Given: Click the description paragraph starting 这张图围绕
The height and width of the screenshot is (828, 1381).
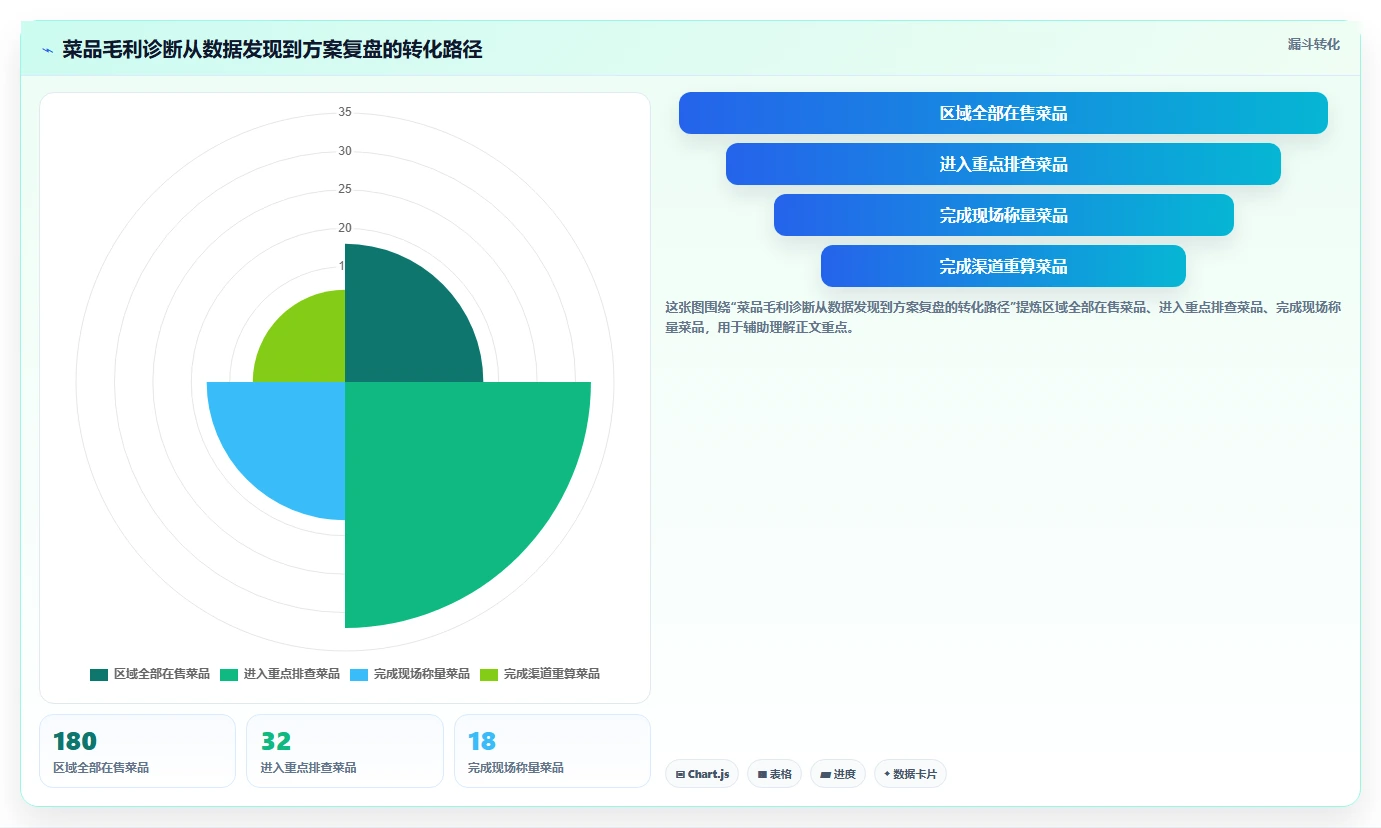Looking at the screenshot, I should pyautogui.click(x=1003, y=317).
